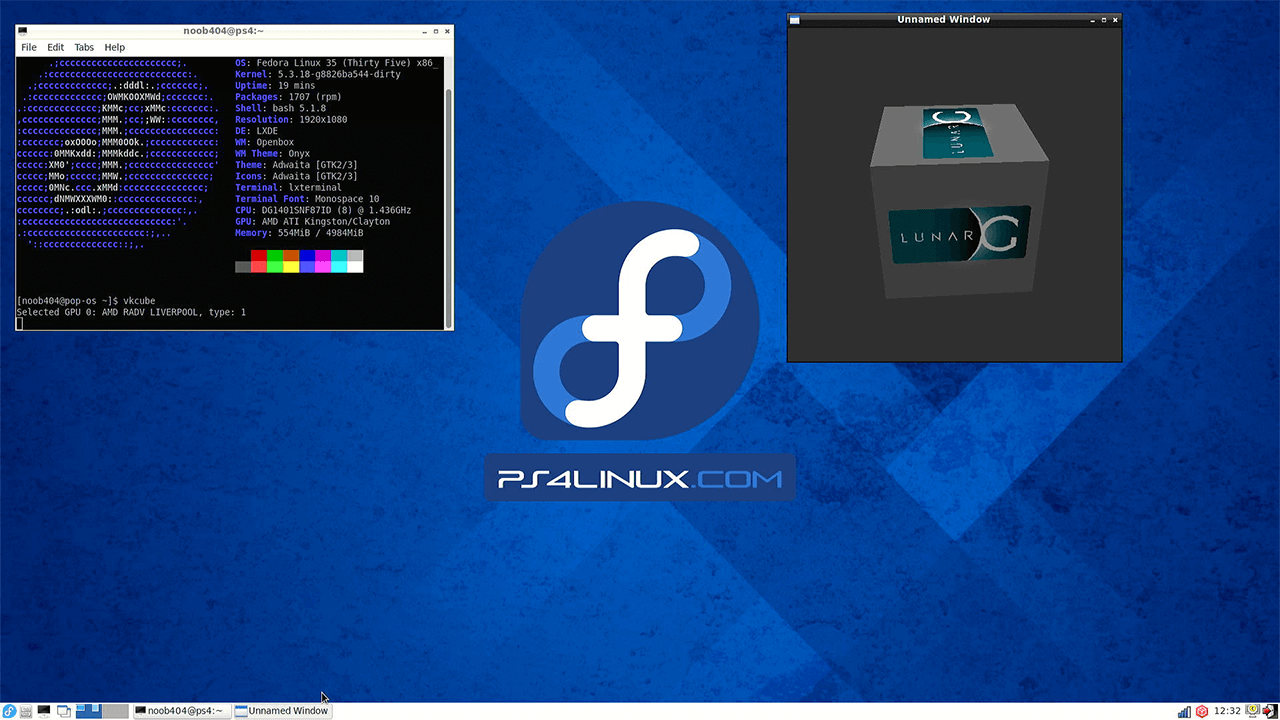Click the monitor display launcher icon

(43, 711)
